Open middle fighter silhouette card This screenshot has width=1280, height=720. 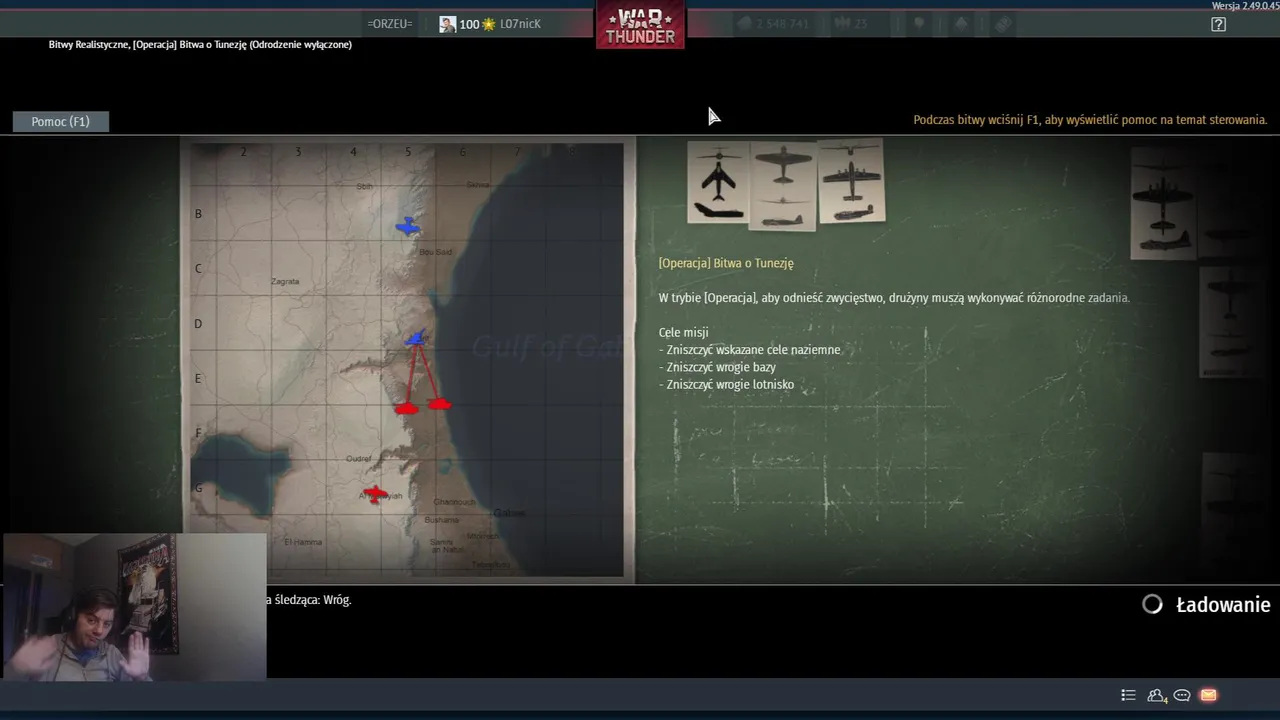783,186
